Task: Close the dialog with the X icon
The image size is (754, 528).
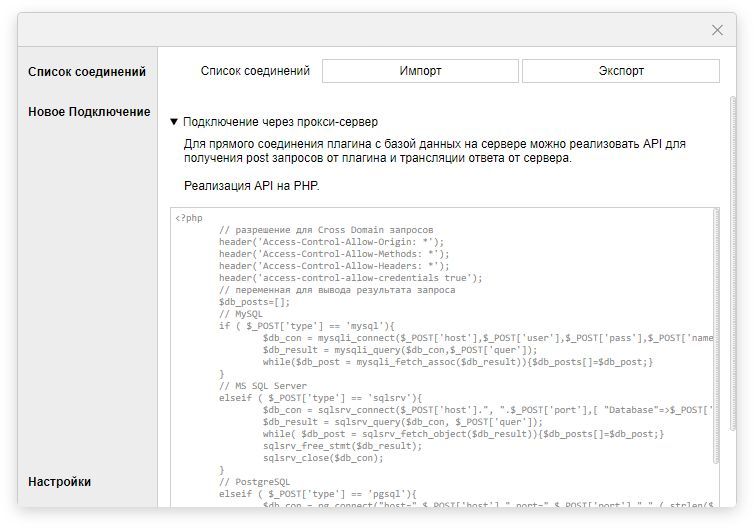Action: coord(717,30)
